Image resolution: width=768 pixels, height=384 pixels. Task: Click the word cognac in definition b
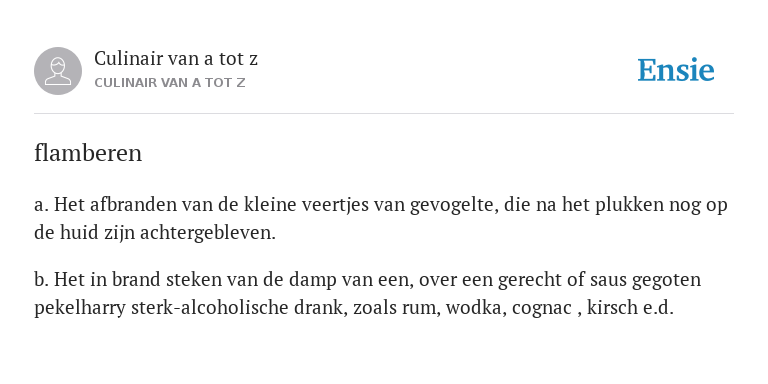pos(542,308)
